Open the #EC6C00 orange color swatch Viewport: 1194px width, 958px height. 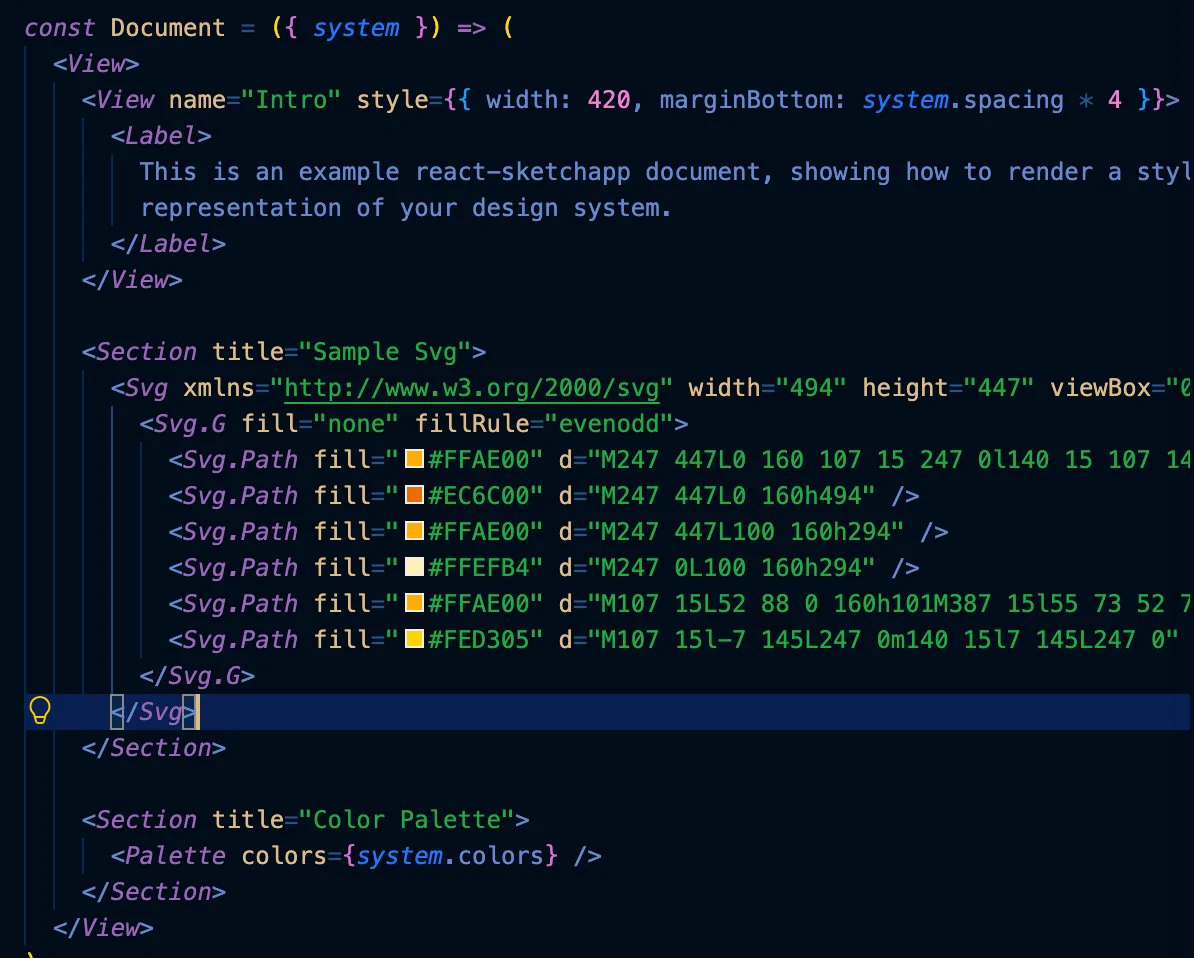click(x=414, y=495)
